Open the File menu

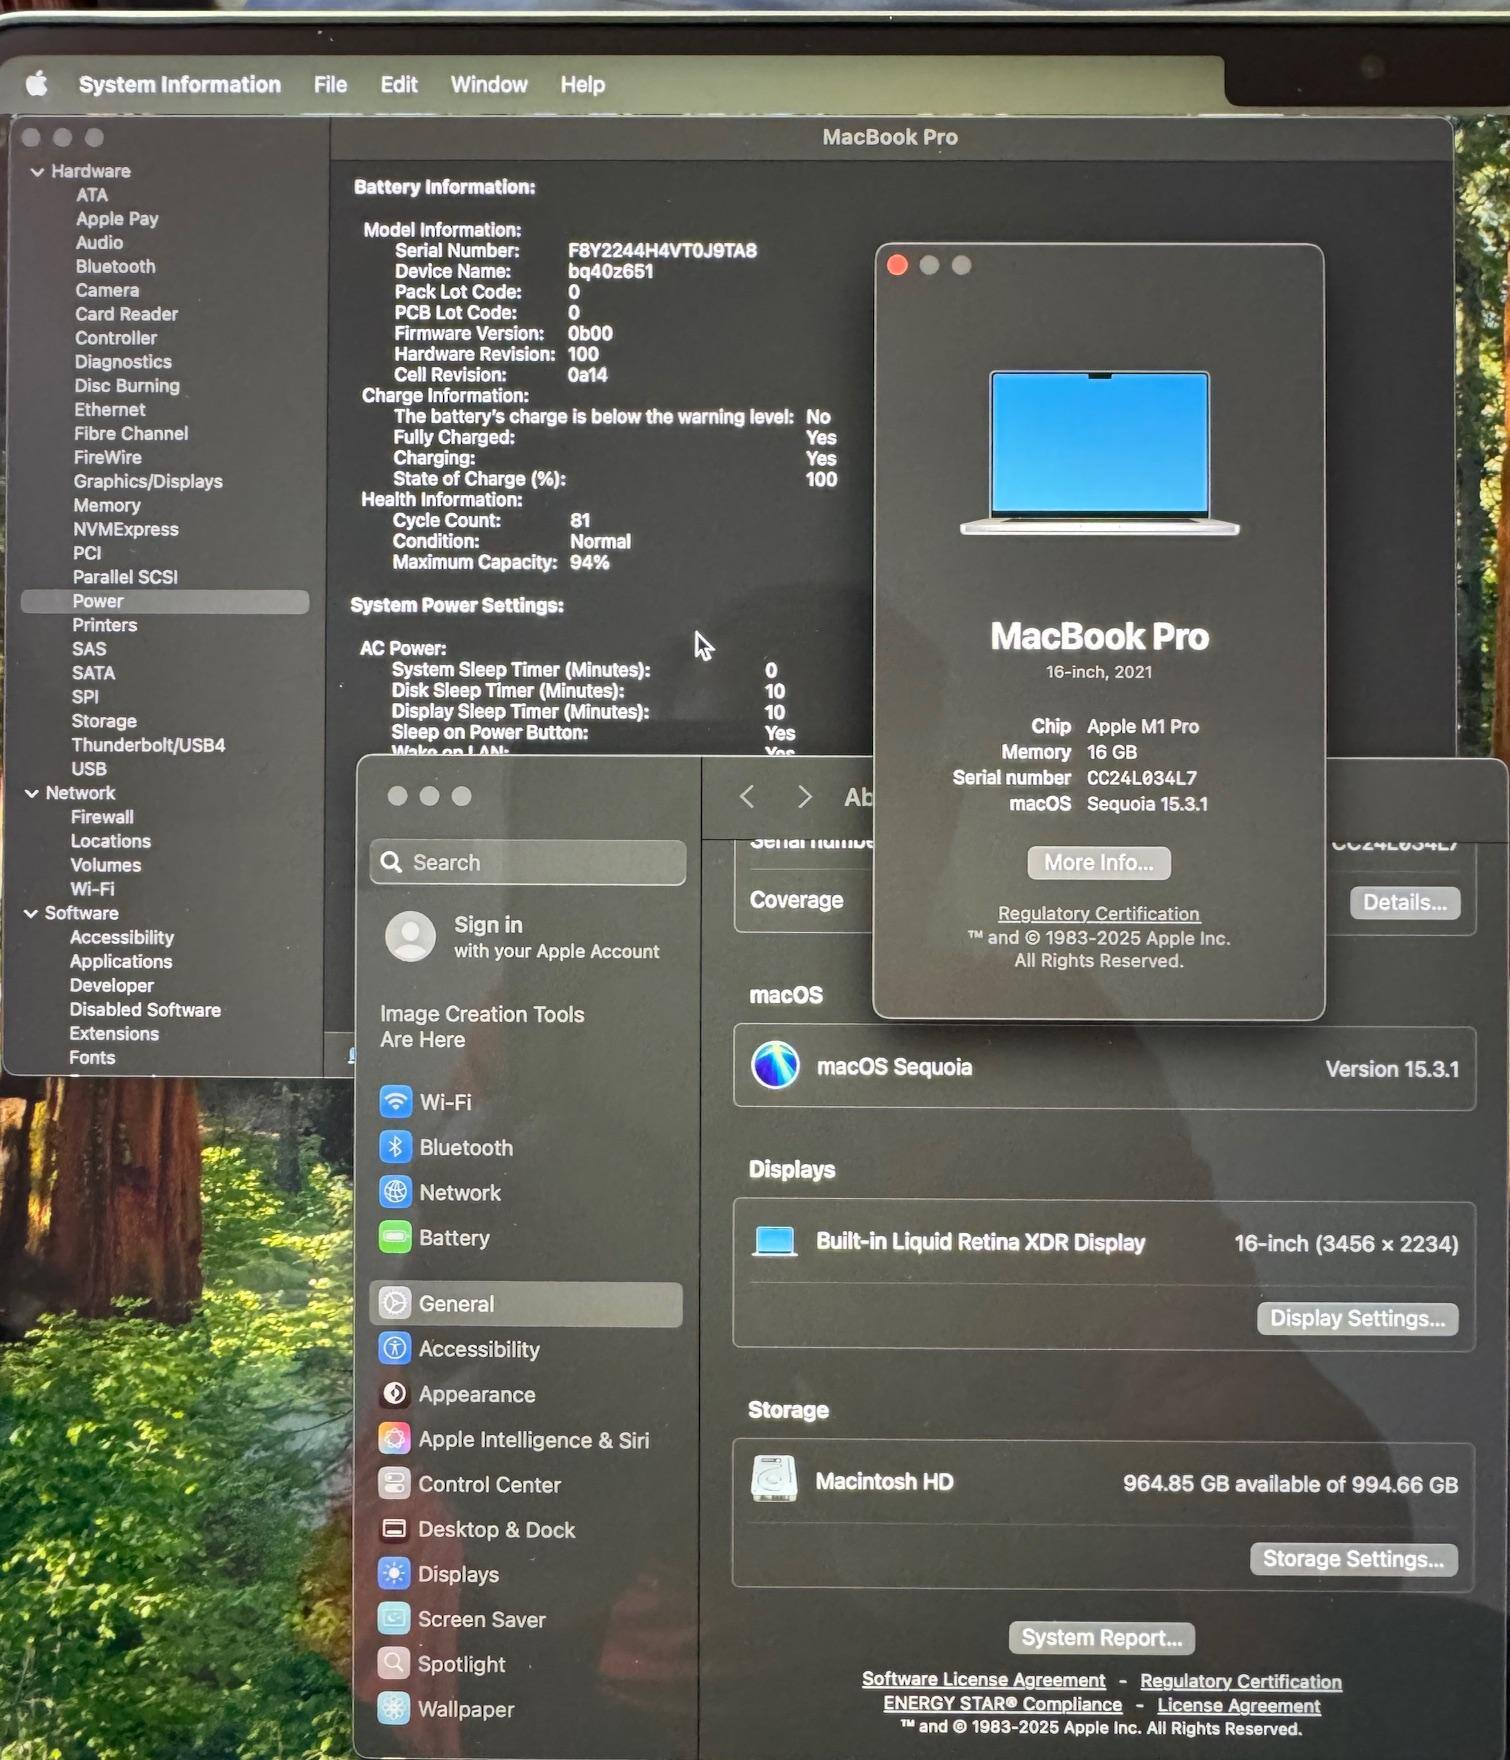330,85
